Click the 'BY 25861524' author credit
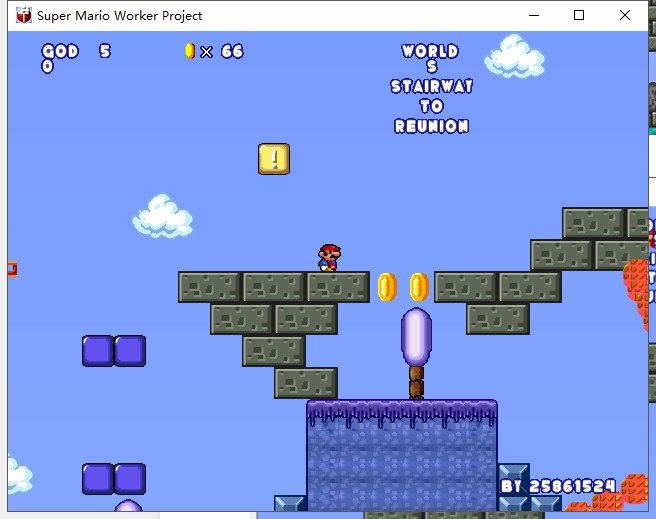Image resolution: width=656 pixels, height=519 pixels. coord(558,486)
